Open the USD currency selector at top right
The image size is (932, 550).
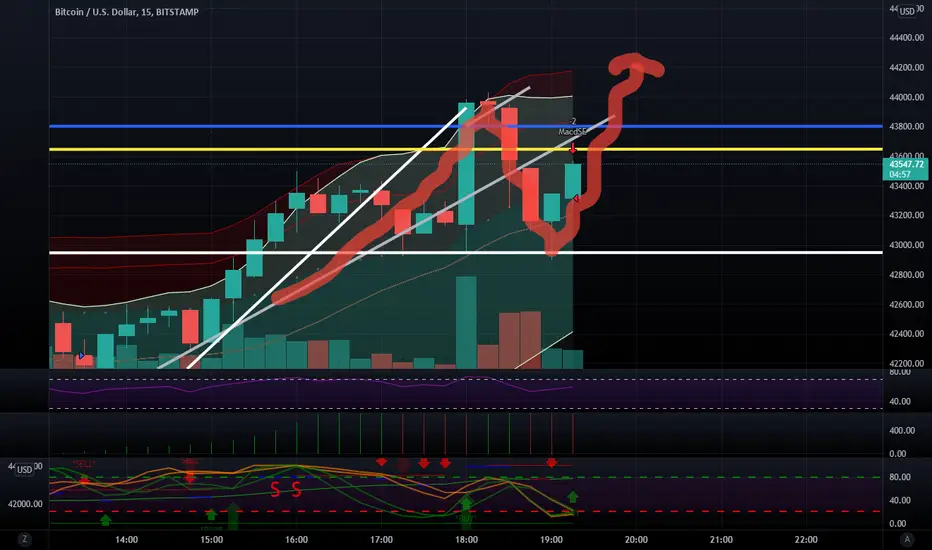click(907, 11)
